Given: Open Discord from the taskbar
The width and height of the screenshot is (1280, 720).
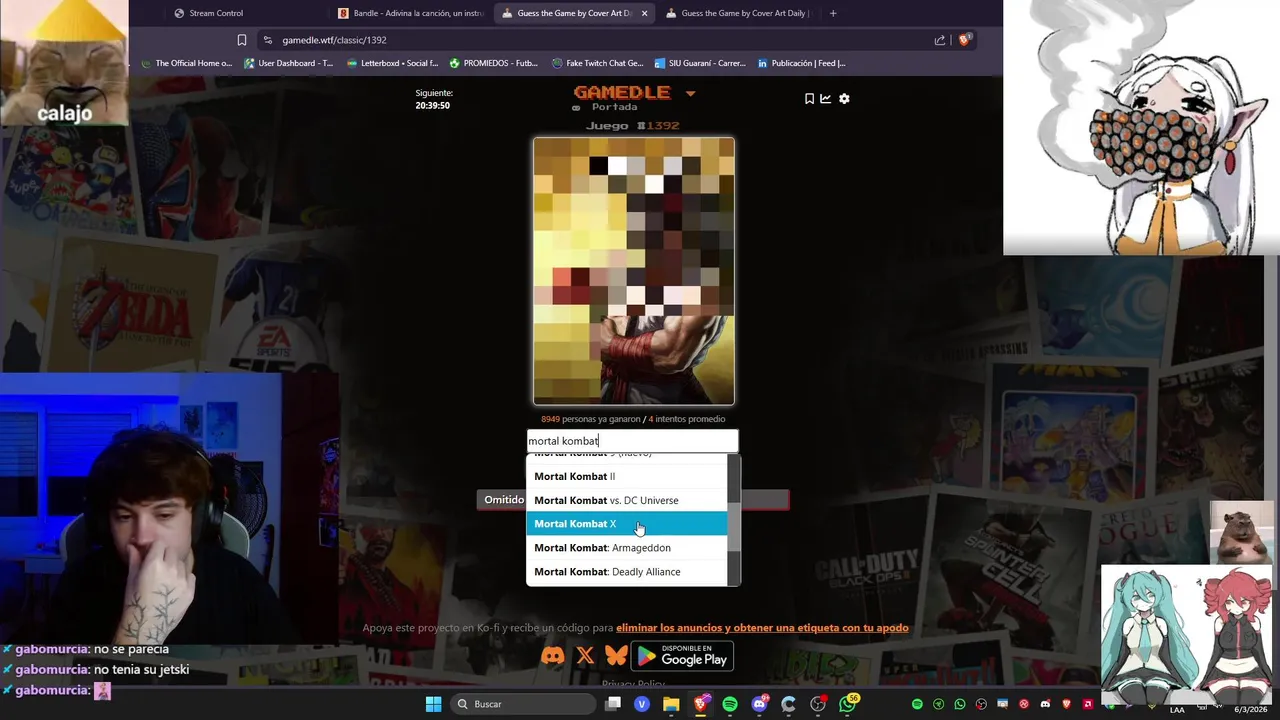Looking at the screenshot, I should coord(760,704).
